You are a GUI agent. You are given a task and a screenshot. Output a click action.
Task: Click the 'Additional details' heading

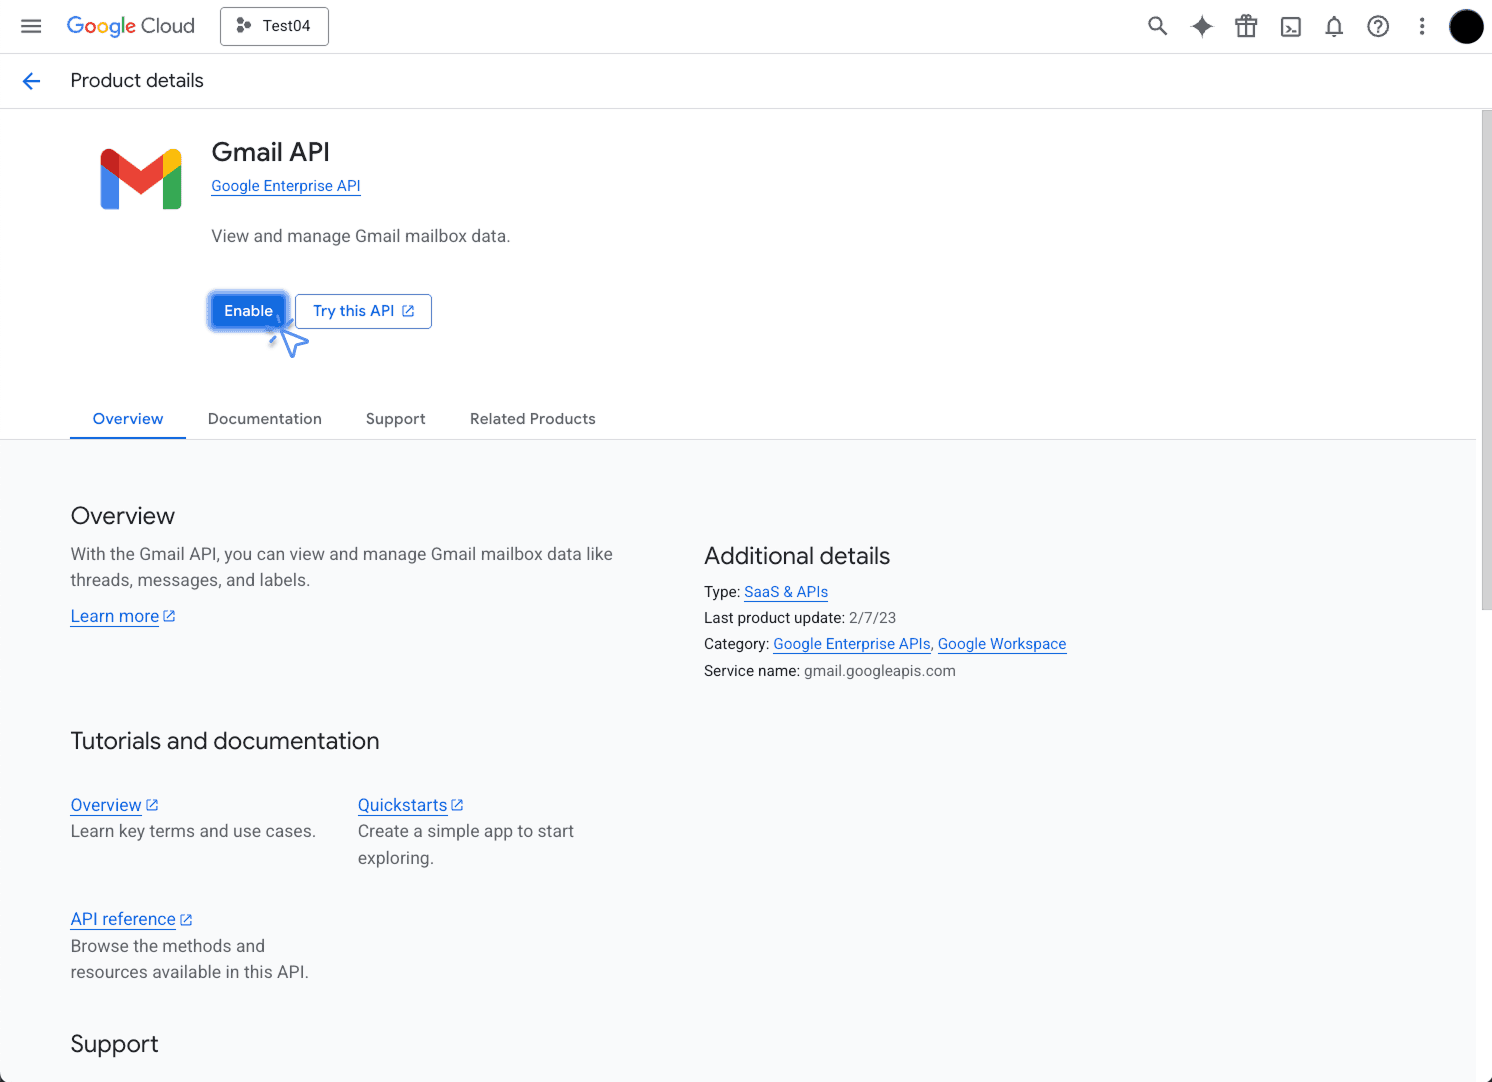pyautogui.click(x=797, y=556)
